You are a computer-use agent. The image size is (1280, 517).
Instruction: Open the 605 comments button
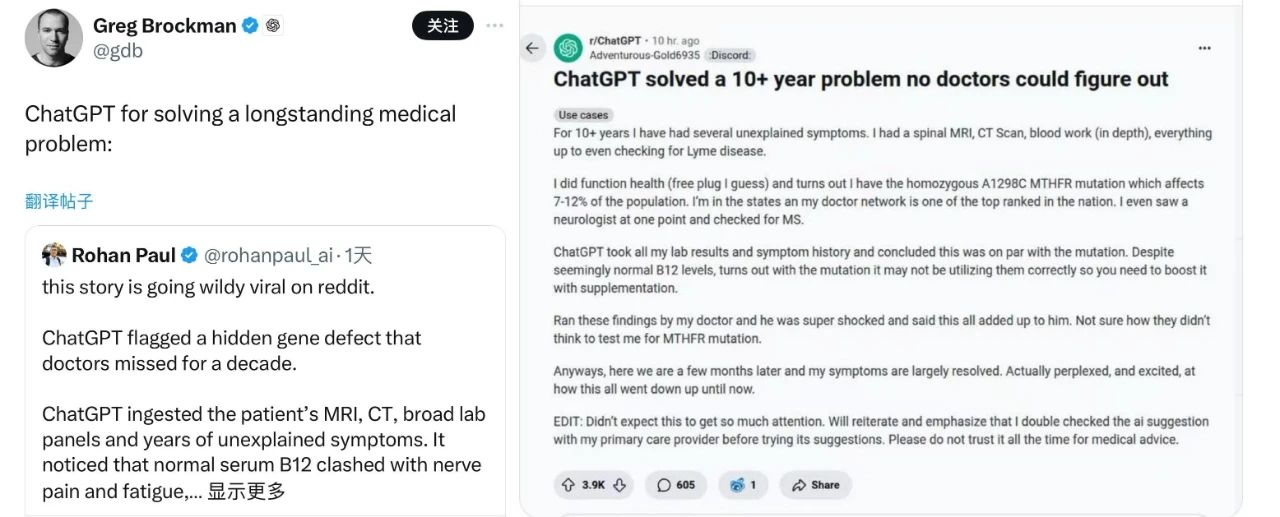(x=676, y=485)
